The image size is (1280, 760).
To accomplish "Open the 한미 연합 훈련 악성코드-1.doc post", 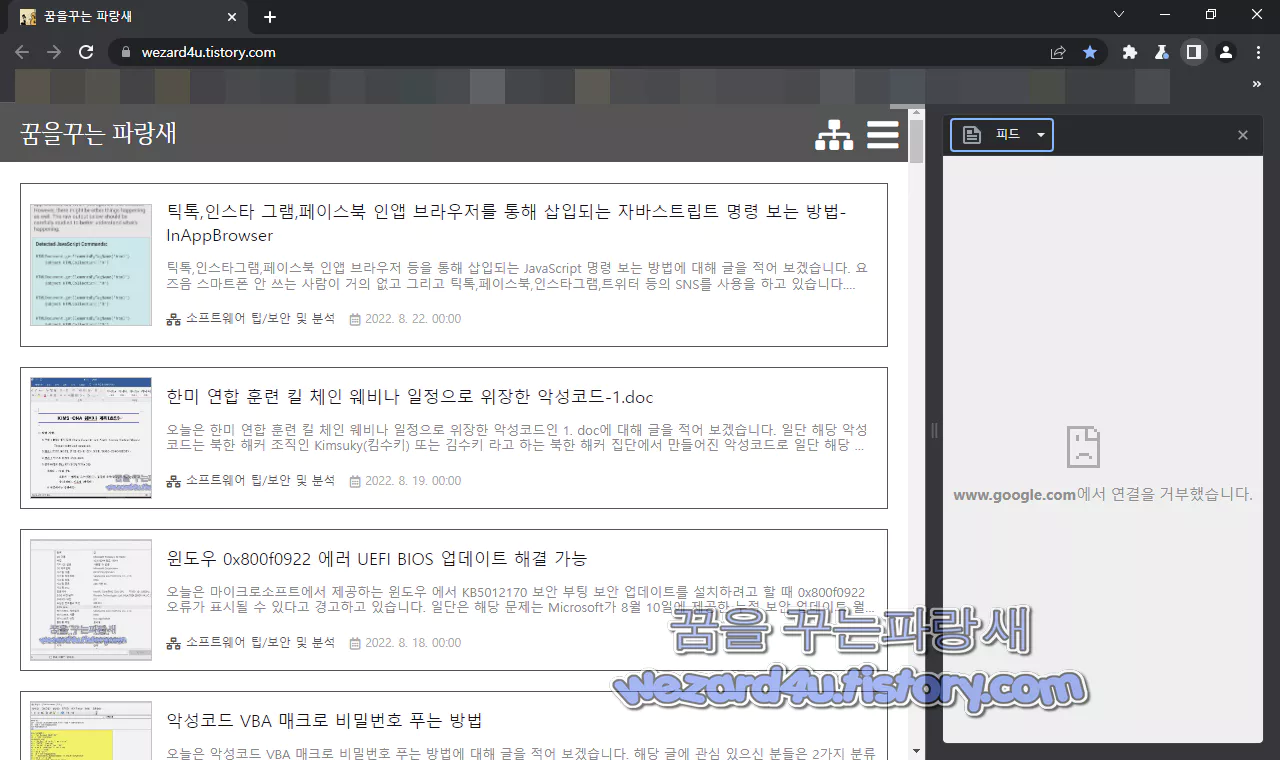I will point(410,397).
